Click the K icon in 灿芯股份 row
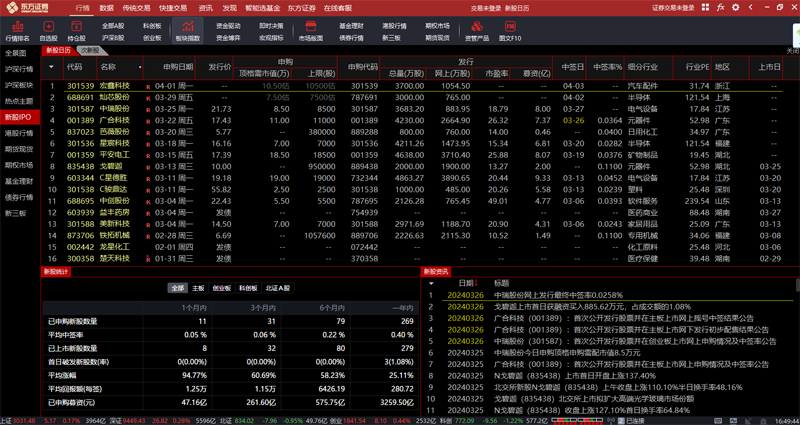 [x=148, y=98]
